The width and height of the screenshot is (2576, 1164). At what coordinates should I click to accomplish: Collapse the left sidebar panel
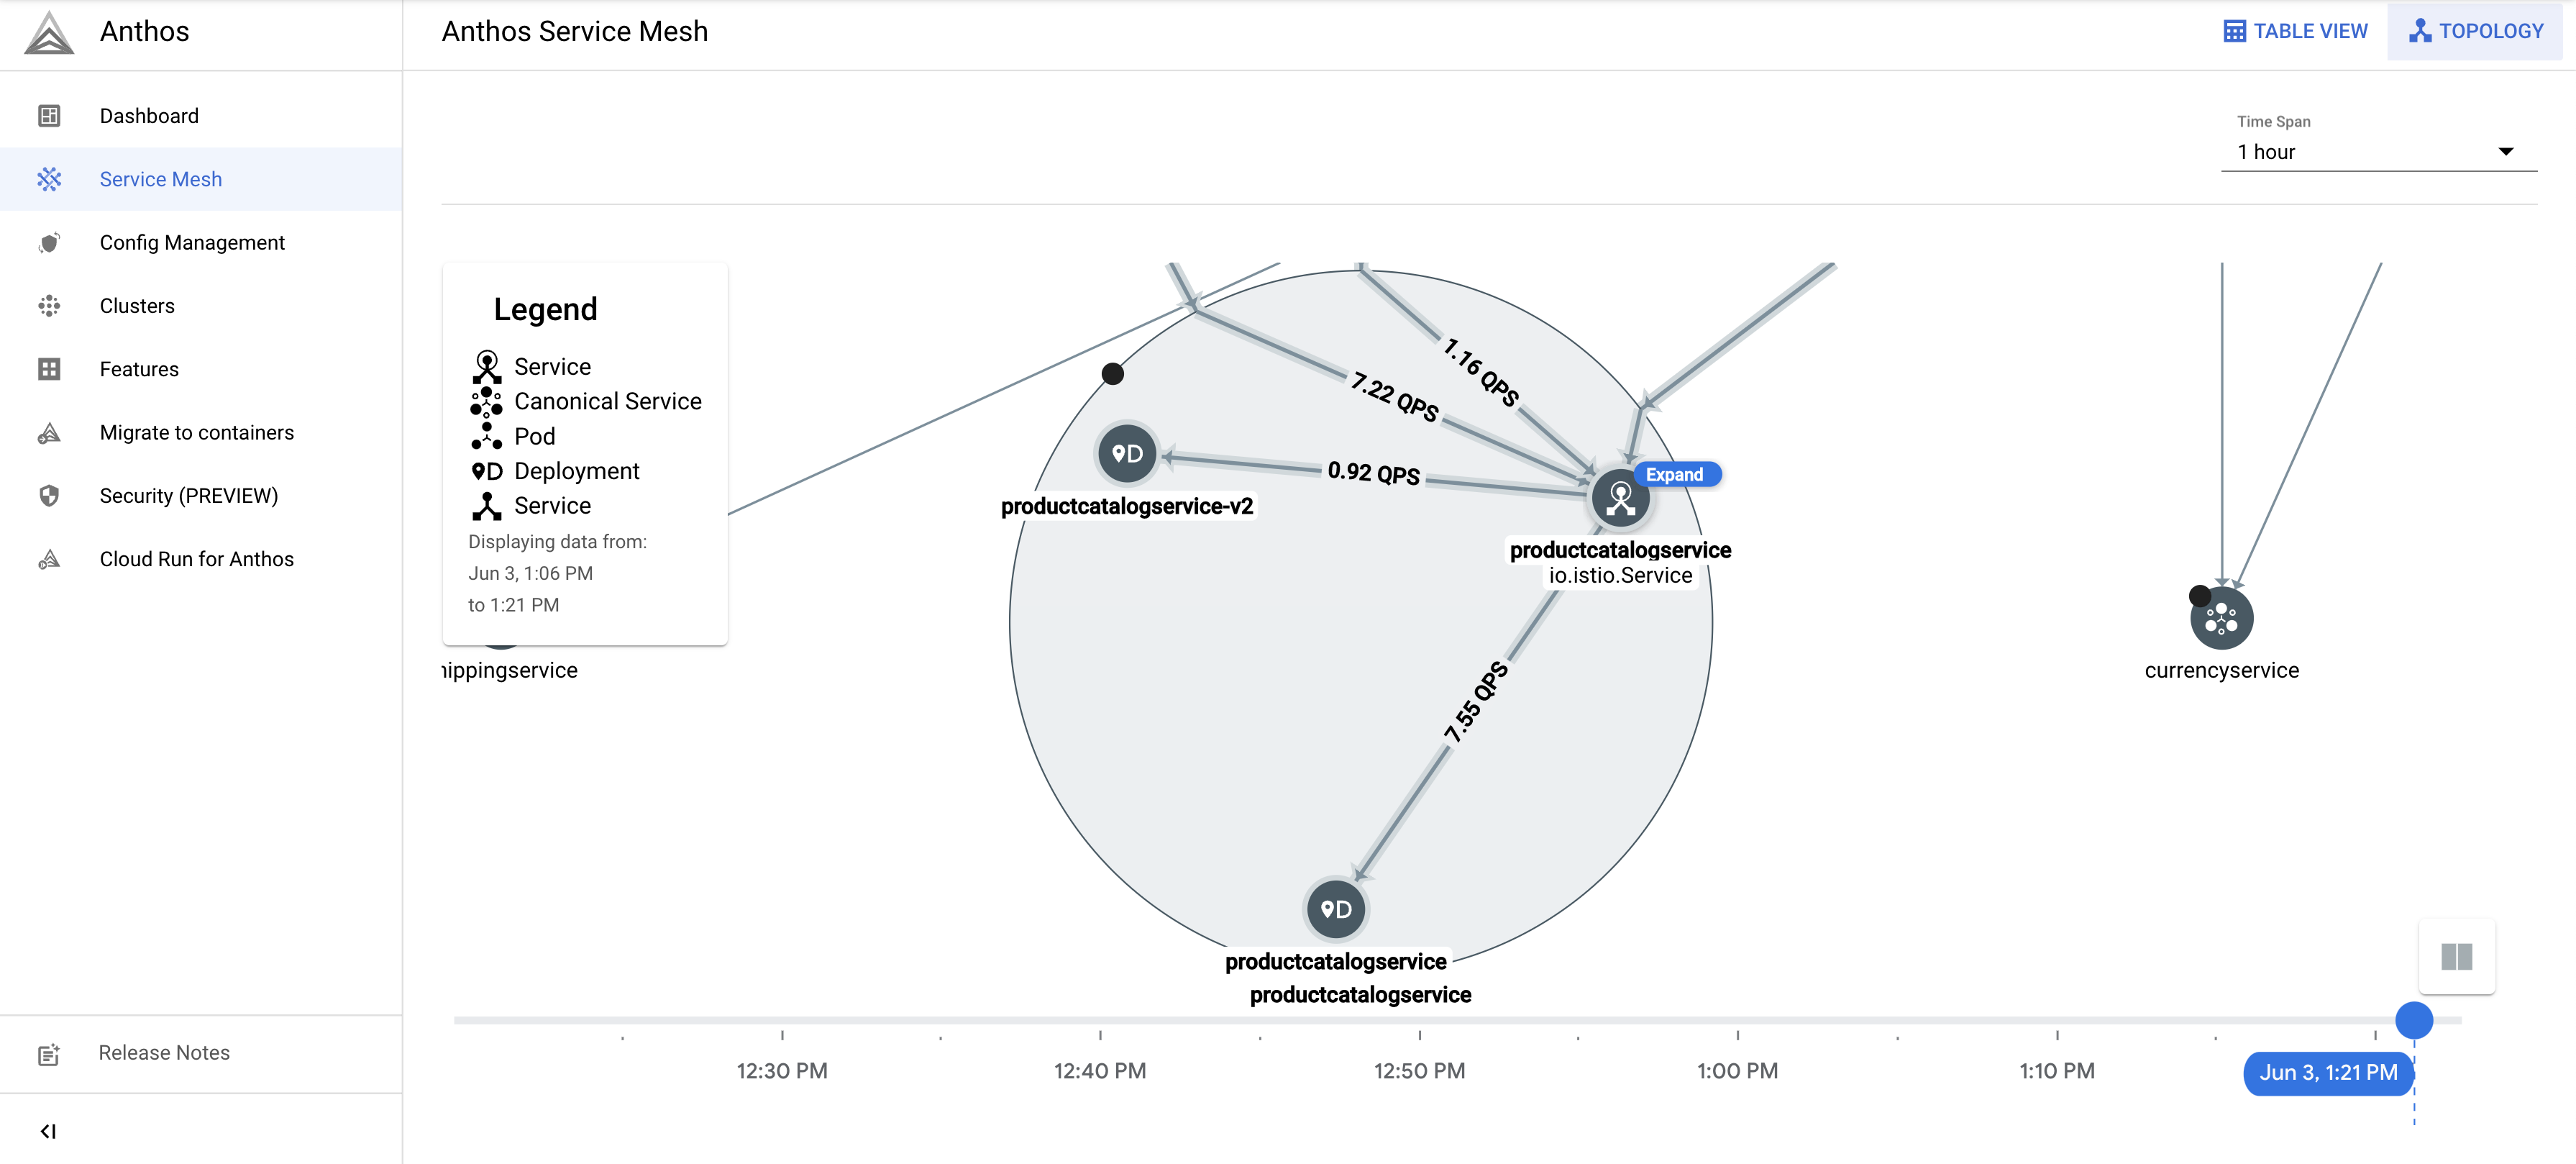pos(47,1131)
